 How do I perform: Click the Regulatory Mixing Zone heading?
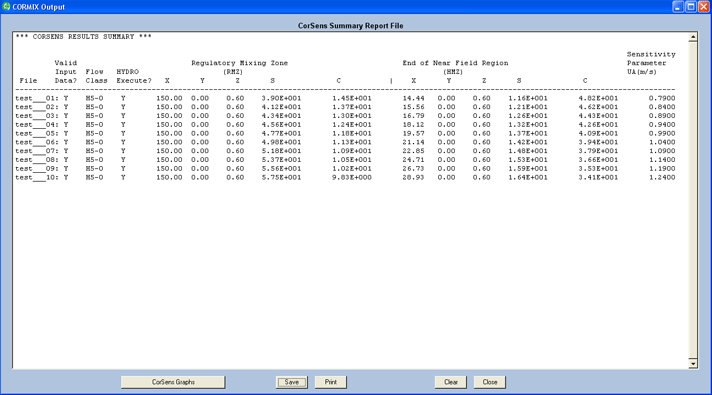point(239,63)
